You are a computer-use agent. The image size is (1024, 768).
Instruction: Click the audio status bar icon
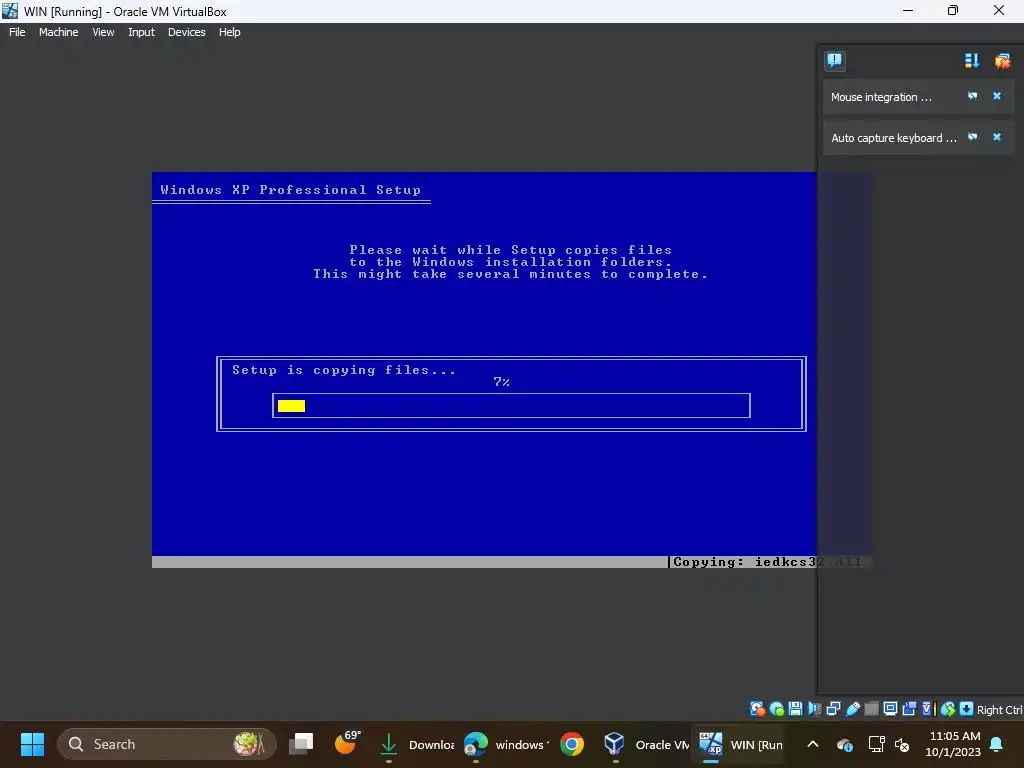814,709
